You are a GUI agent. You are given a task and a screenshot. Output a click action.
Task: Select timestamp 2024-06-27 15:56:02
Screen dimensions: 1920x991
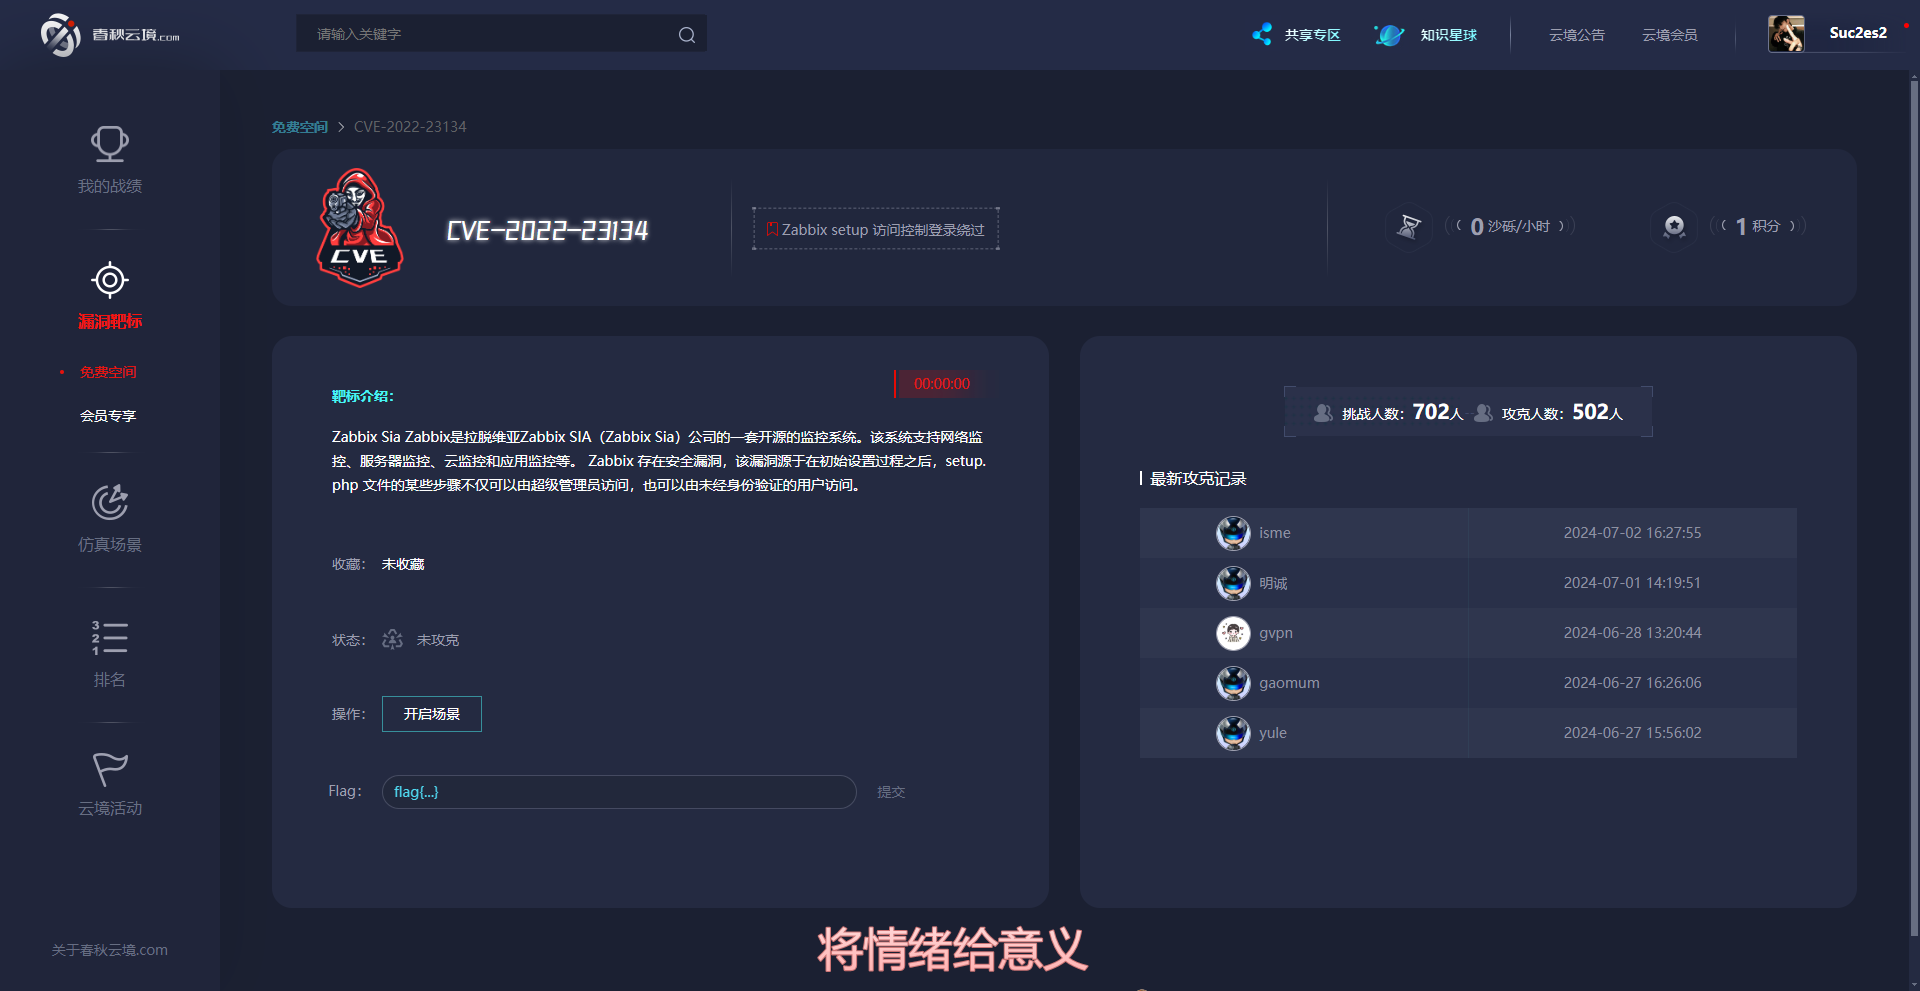(1632, 733)
